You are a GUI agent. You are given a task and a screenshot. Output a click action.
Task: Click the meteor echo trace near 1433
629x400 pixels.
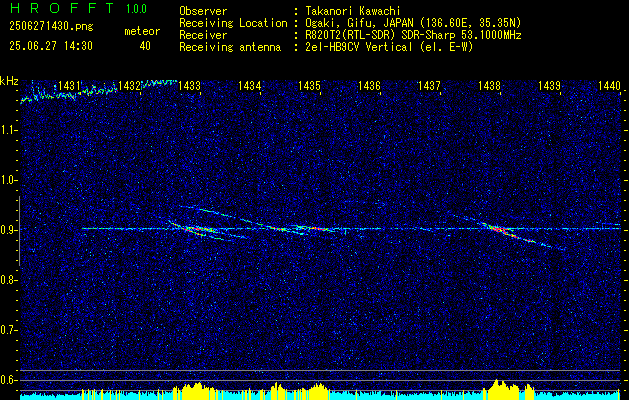[197, 230]
